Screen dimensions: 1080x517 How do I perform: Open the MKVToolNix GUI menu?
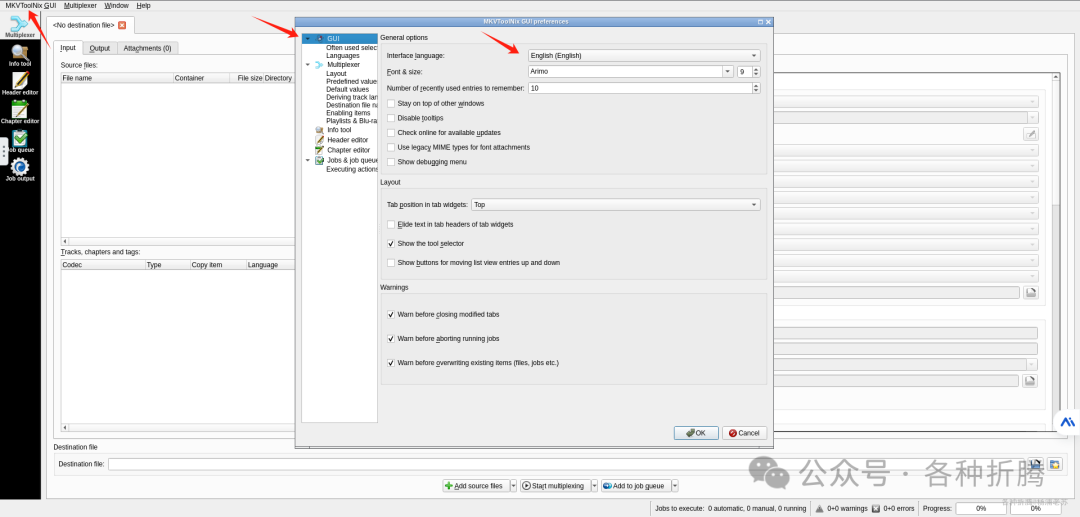[x=31, y=6]
